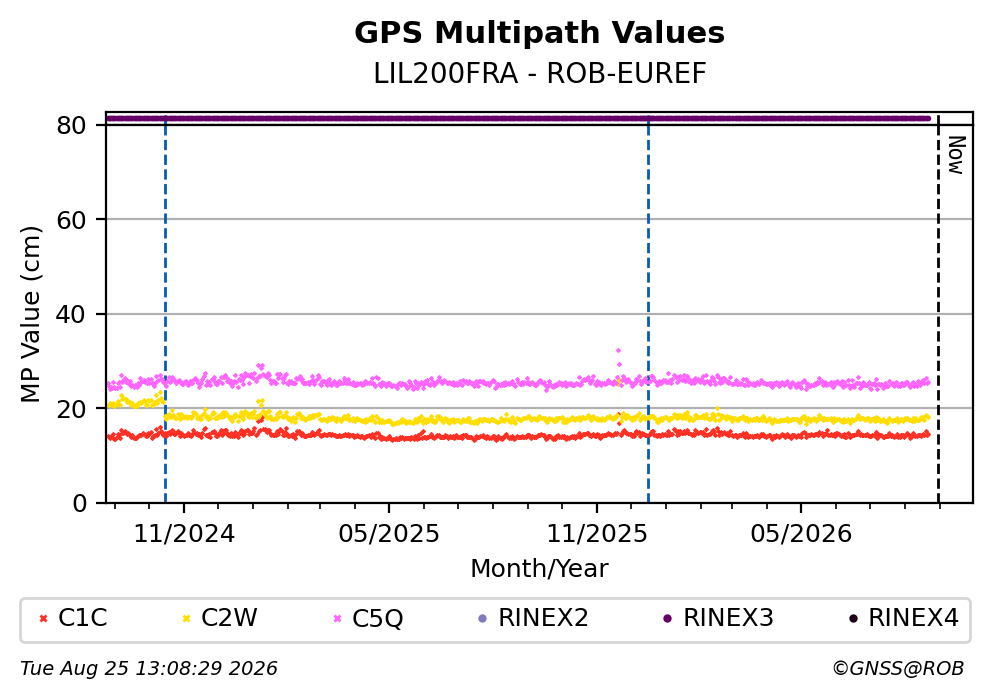Click the C5Q outlier point near 11/2025
This screenshot has width=993, height=699.
click(618, 351)
